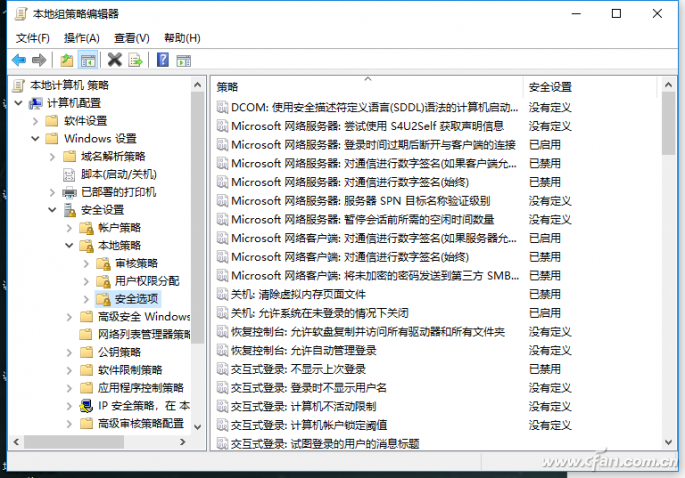Click the 软件设置 folder icon
685x478 pixels.
52,121
